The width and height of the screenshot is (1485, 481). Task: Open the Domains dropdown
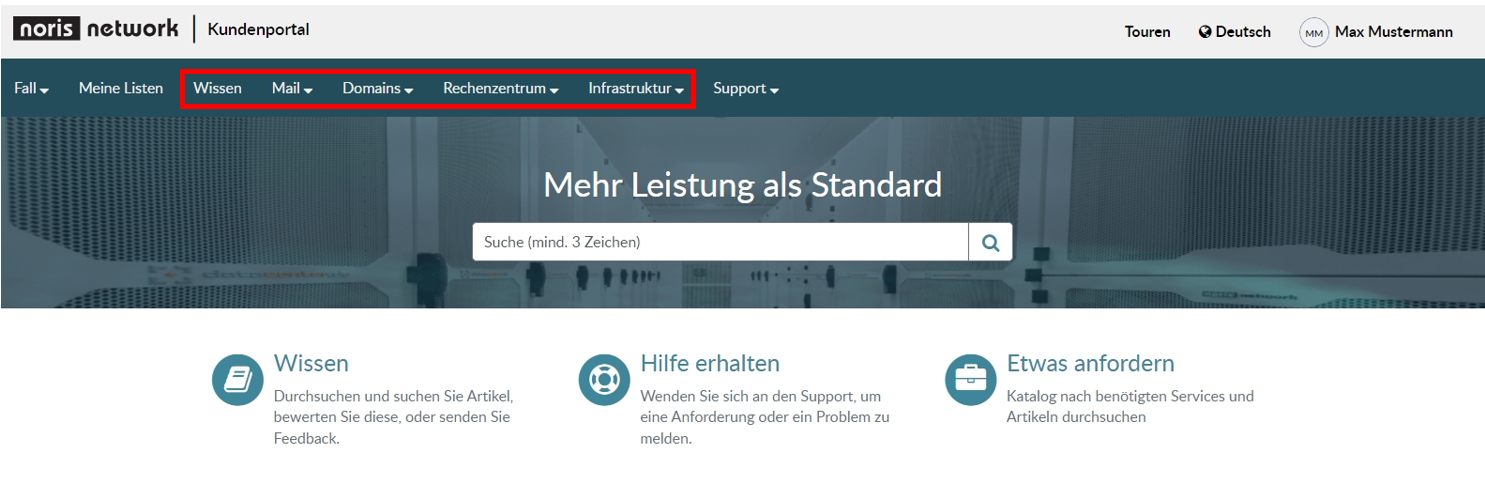(x=378, y=88)
